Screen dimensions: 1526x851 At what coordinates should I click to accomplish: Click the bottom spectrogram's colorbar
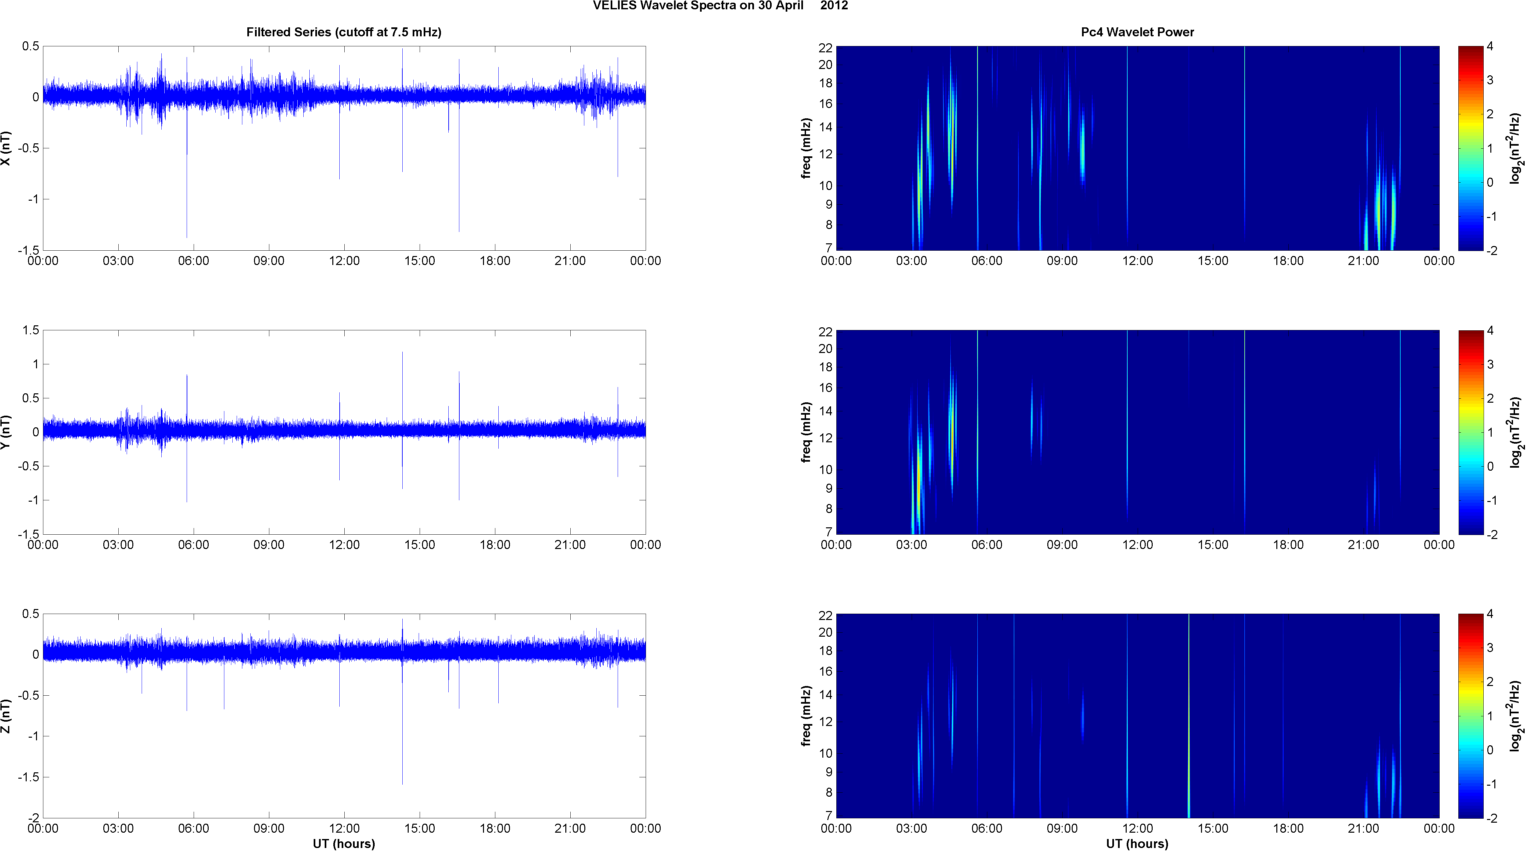coord(1470,716)
